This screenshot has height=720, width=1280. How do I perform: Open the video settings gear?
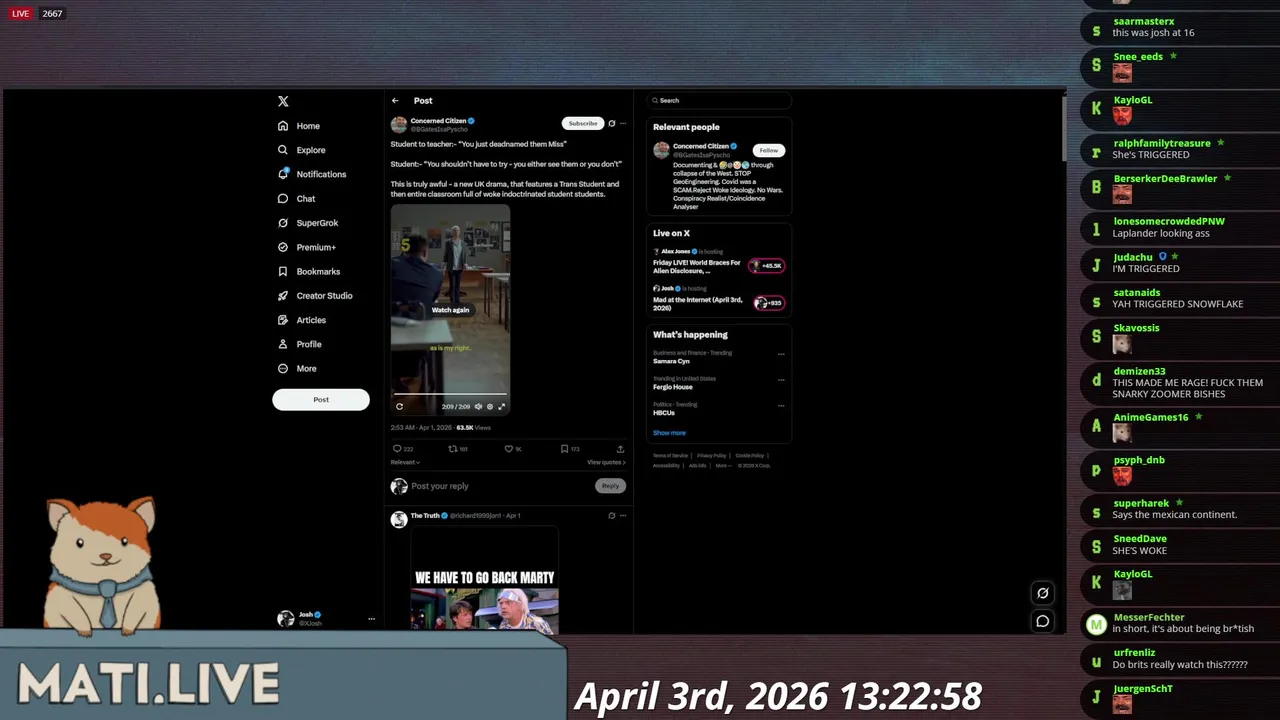pos(489,406)
